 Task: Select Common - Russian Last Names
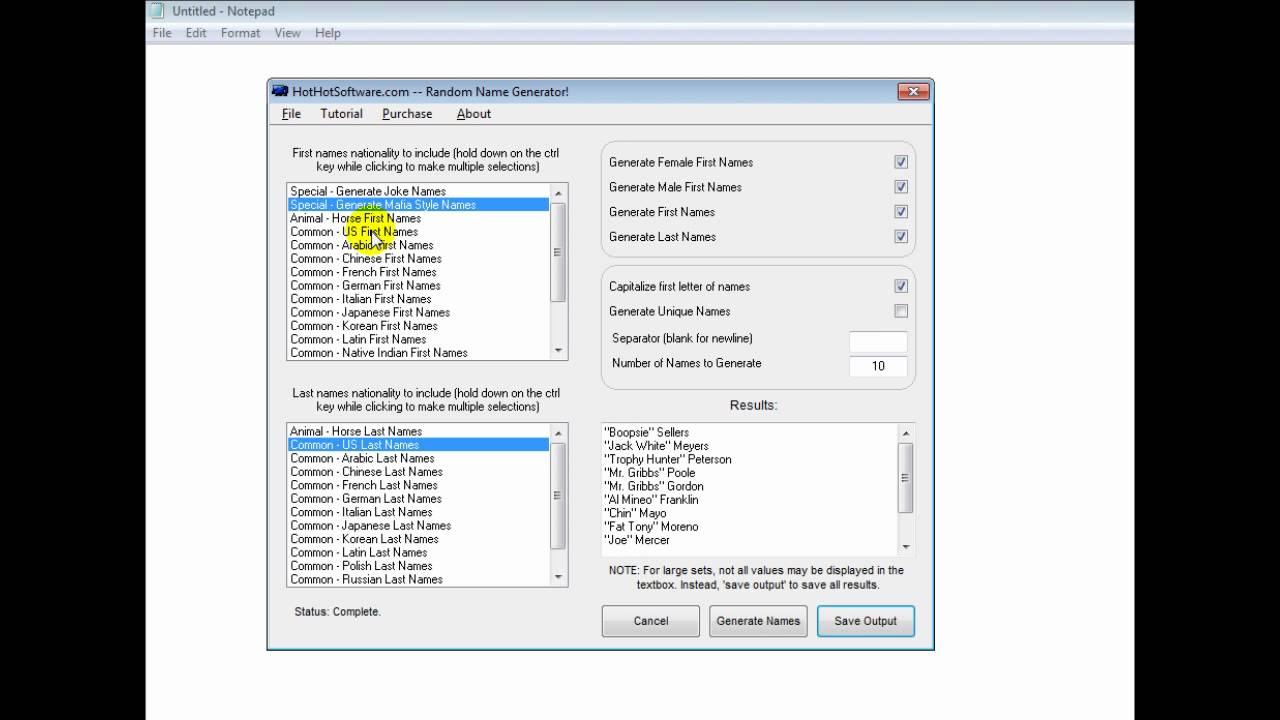[418, 580]
